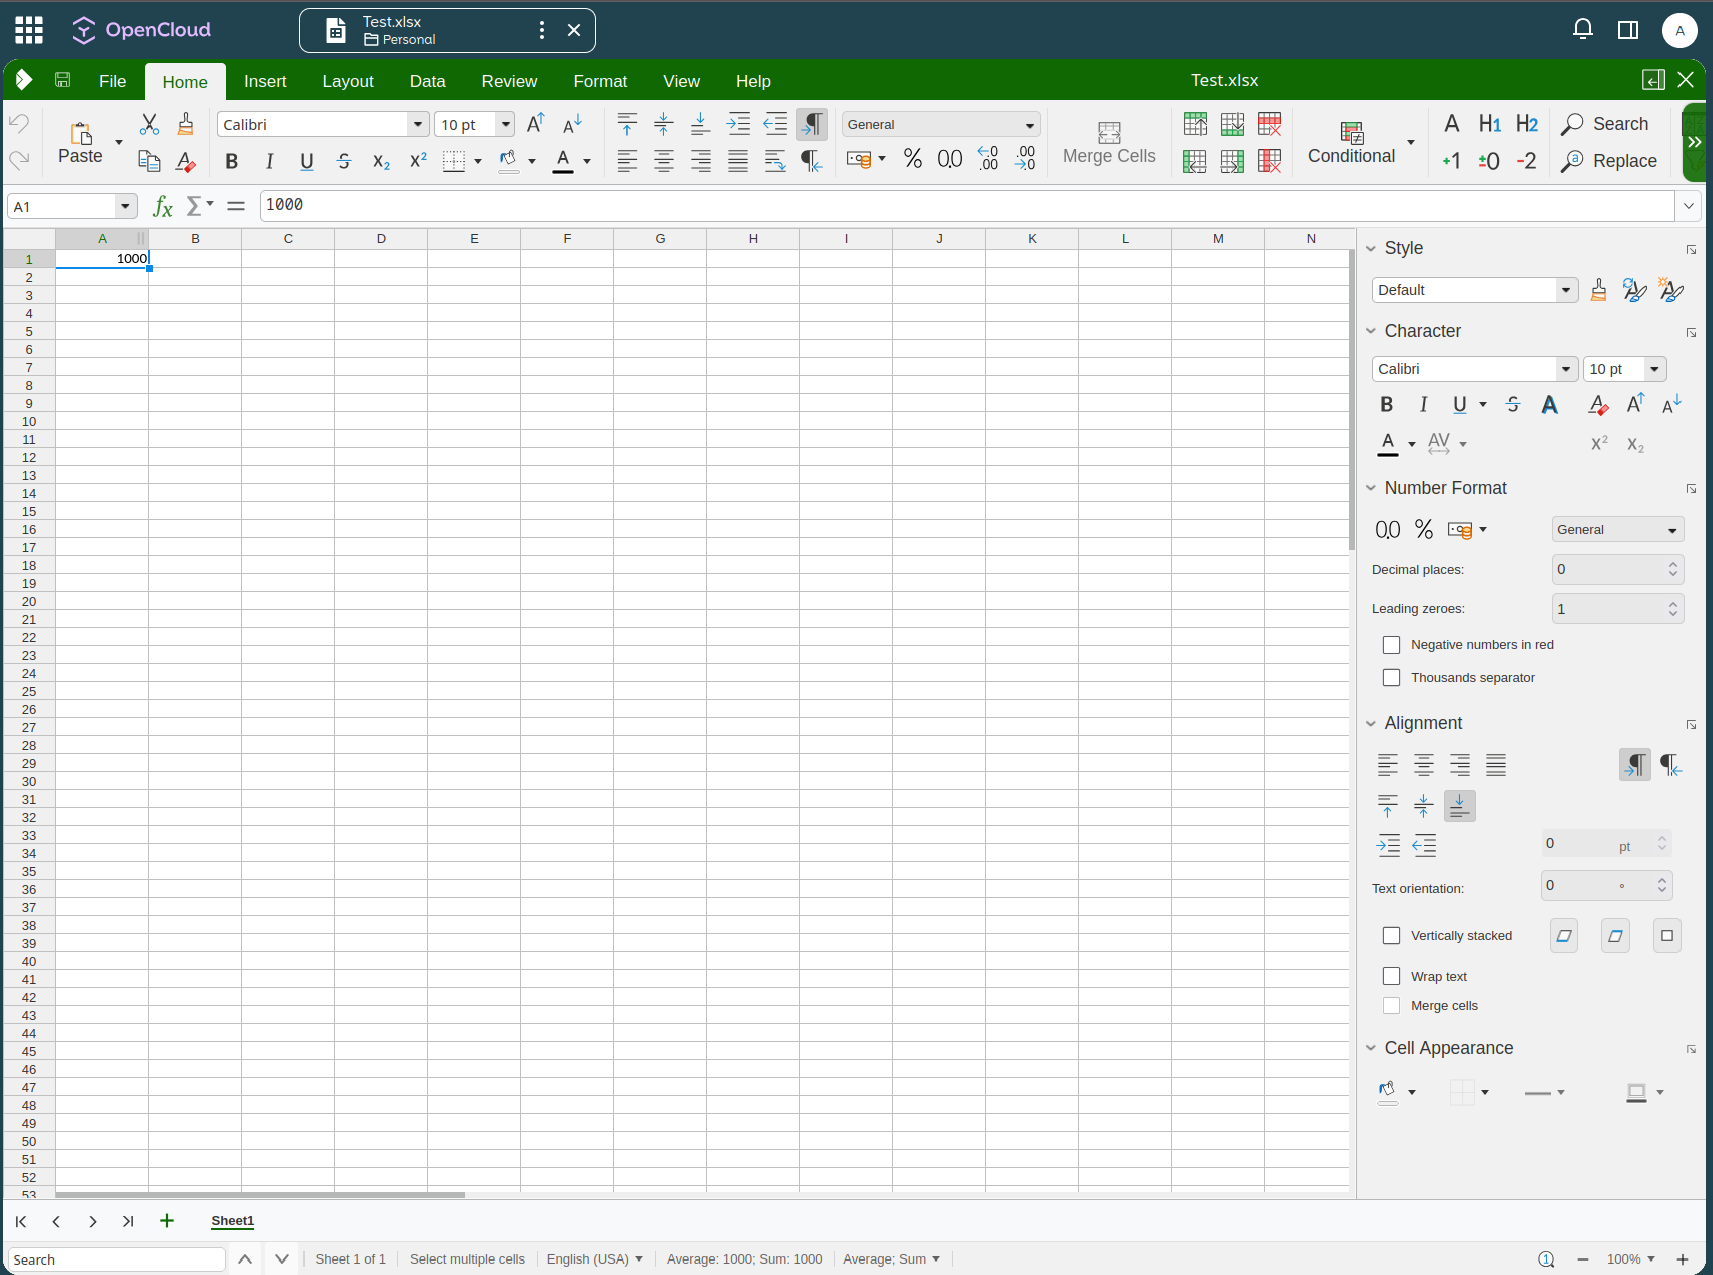Apply subscript from the toolbar

point(381,161)
